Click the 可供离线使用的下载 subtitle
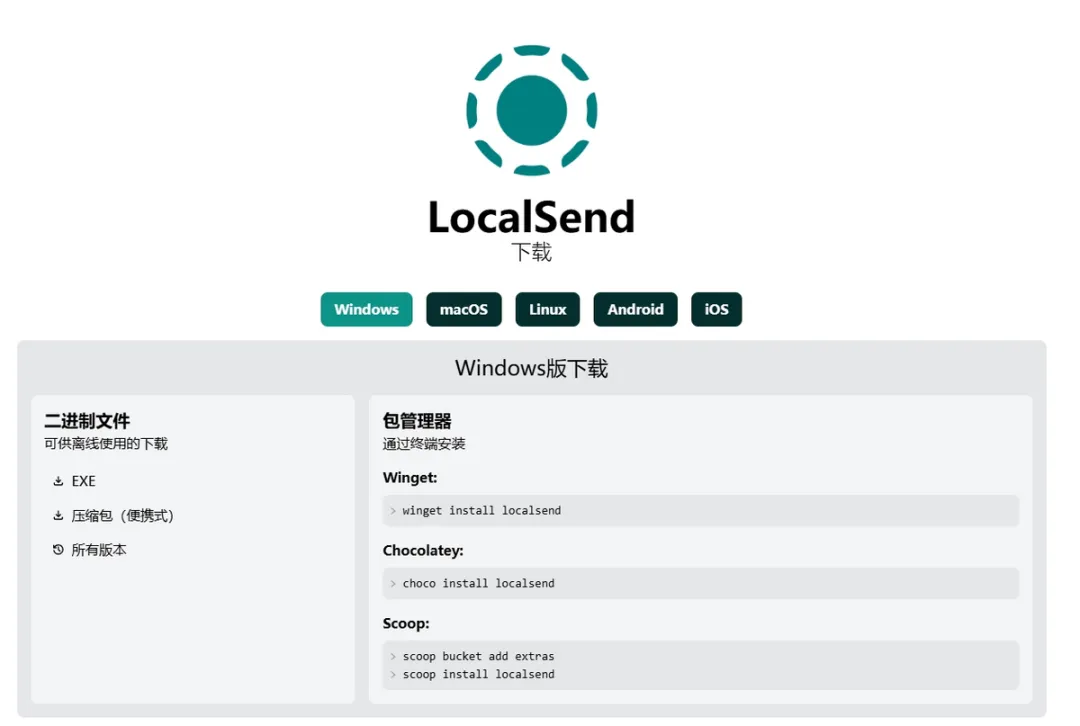 [x=106, y=444]
